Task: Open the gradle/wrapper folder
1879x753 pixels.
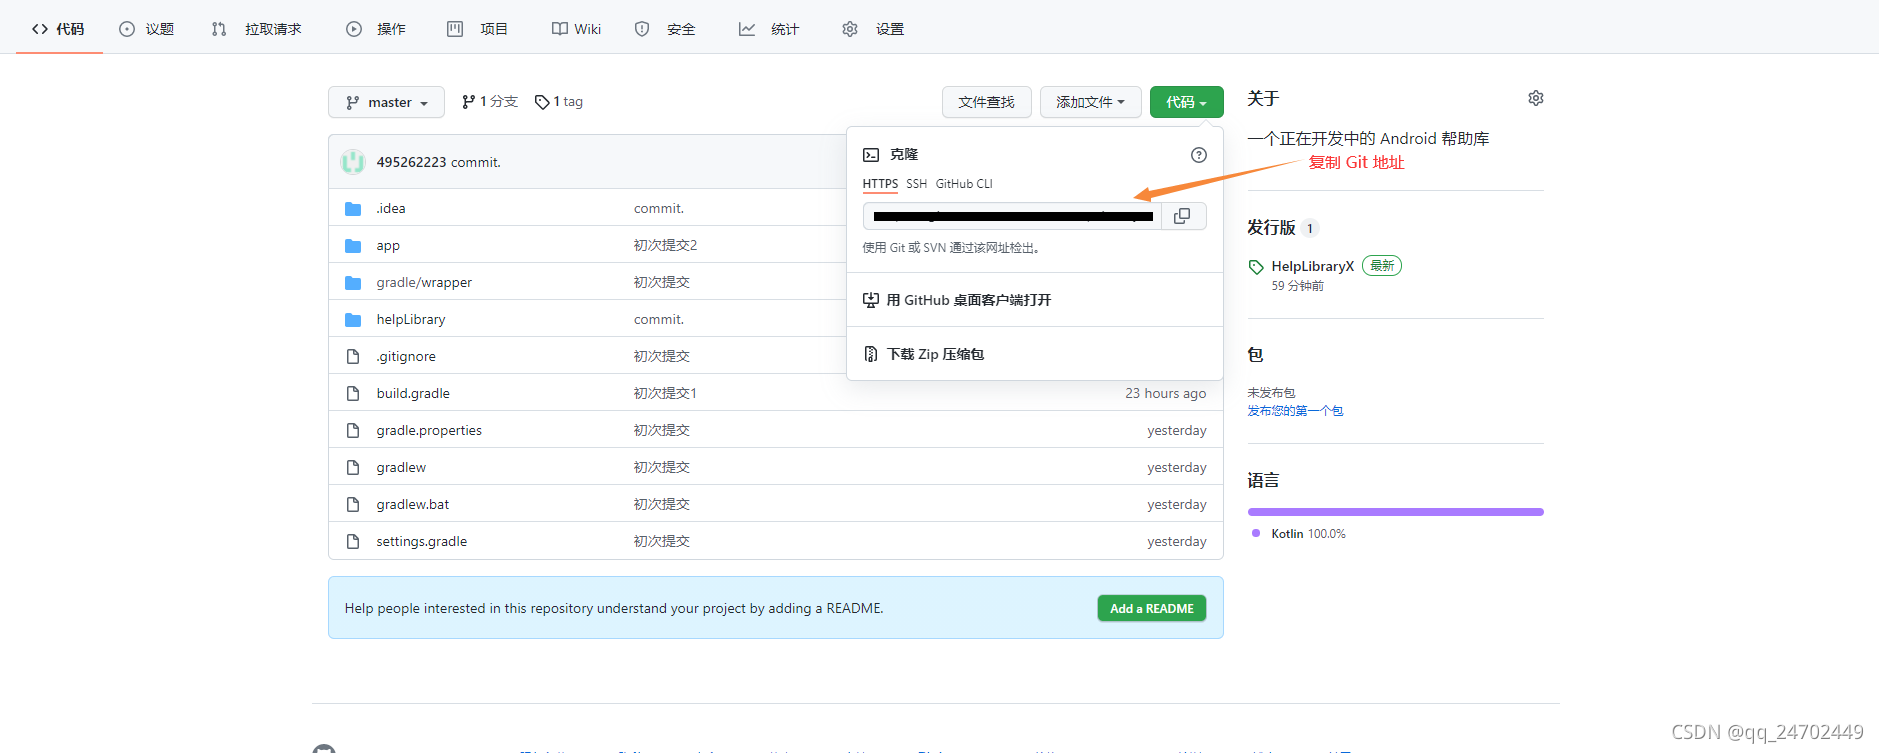Action: (x=424, y=283)
